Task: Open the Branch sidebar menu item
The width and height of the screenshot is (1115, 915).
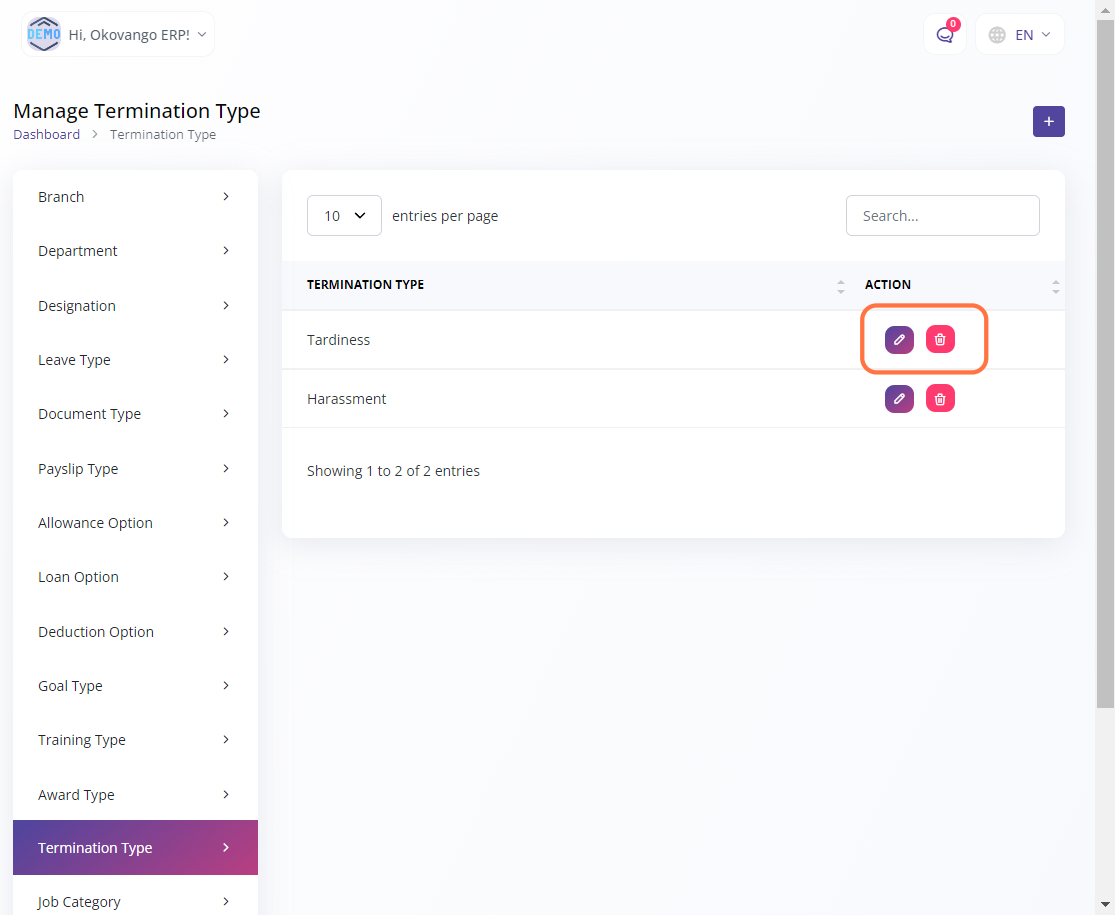Action: 135,197
